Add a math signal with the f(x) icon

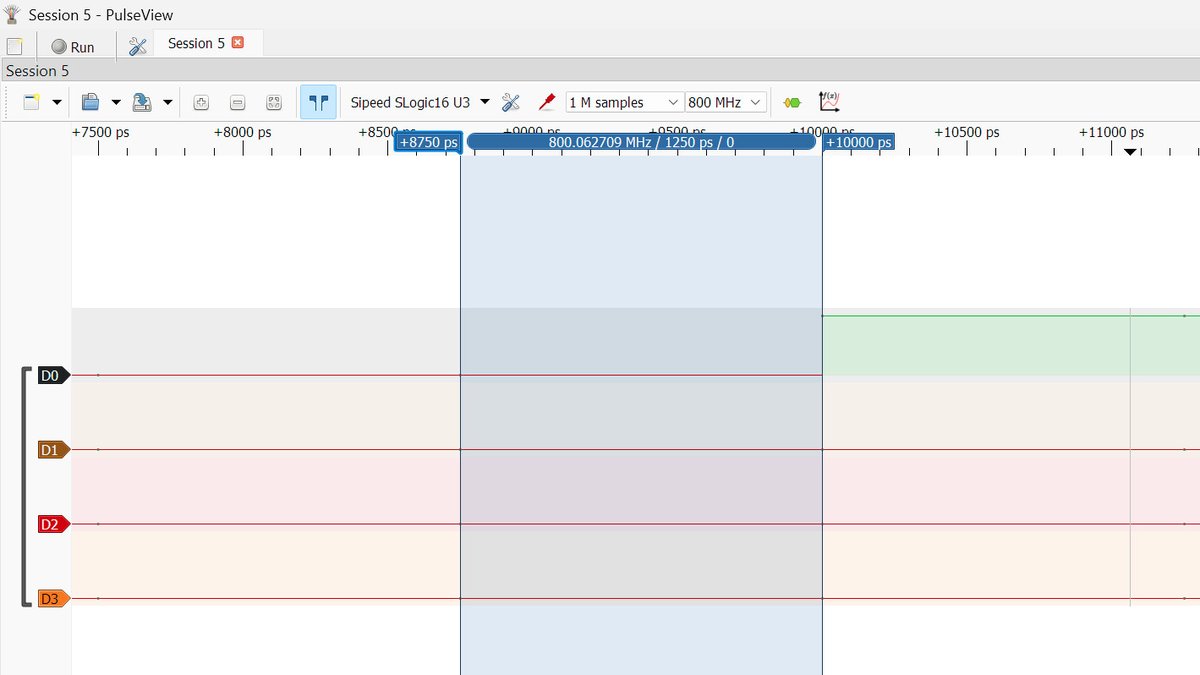(829, 102)
